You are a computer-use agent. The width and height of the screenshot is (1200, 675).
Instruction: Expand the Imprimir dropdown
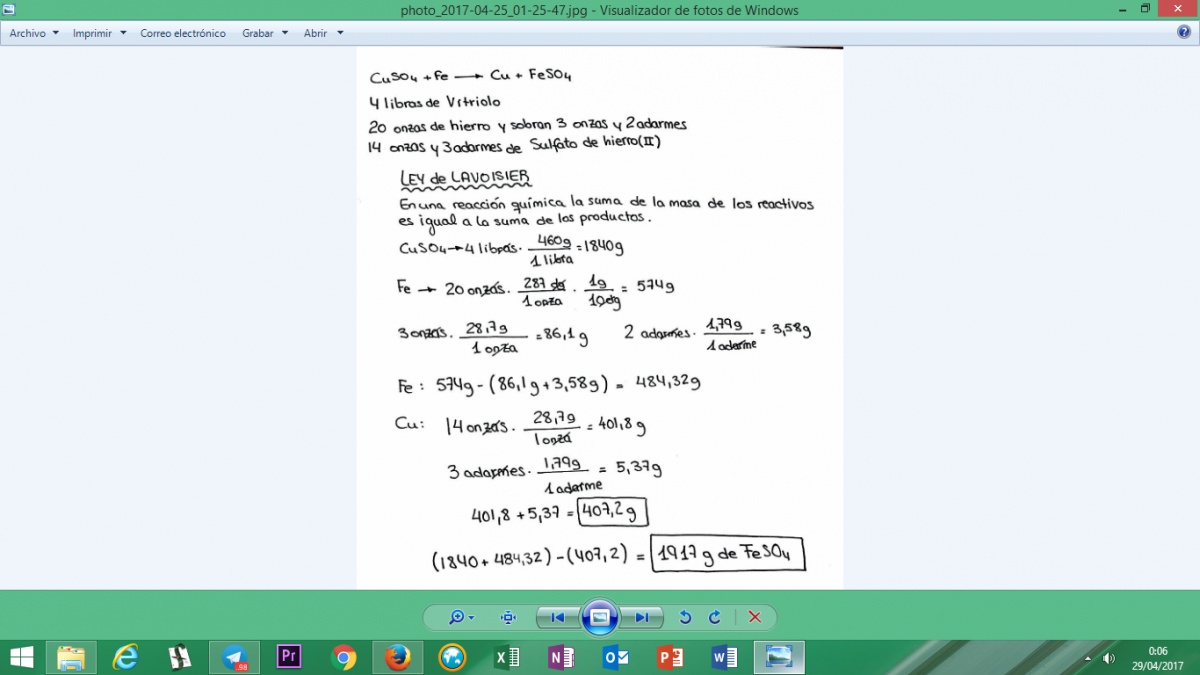pos(100,33)
